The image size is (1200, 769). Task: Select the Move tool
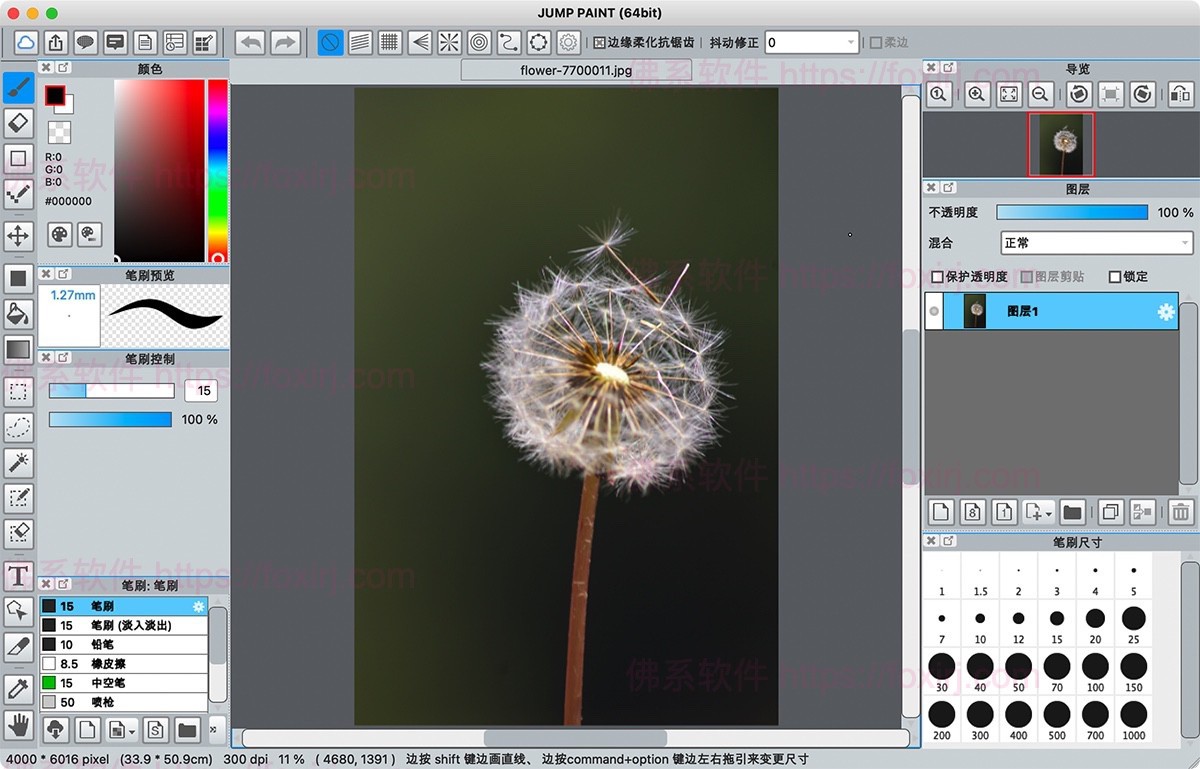pos(18,236)
